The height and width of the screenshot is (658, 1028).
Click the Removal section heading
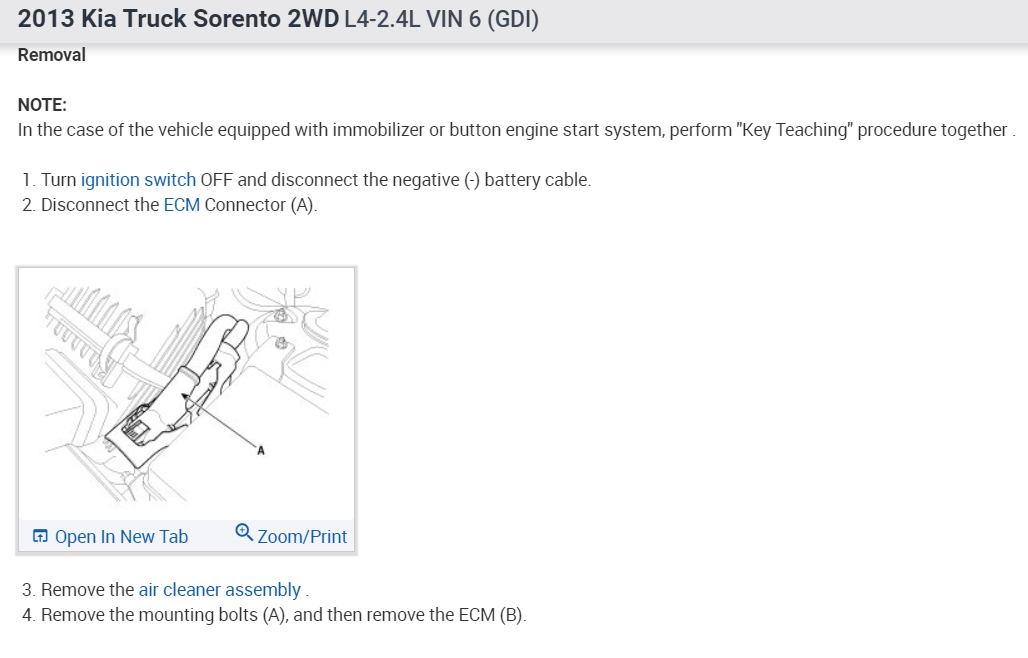point(52,55)
